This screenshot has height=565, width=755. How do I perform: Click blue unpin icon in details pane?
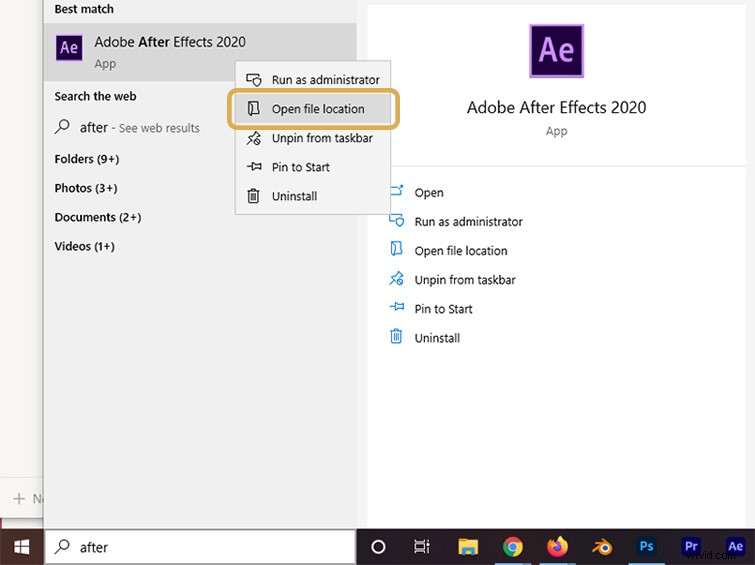pos(396,278)
